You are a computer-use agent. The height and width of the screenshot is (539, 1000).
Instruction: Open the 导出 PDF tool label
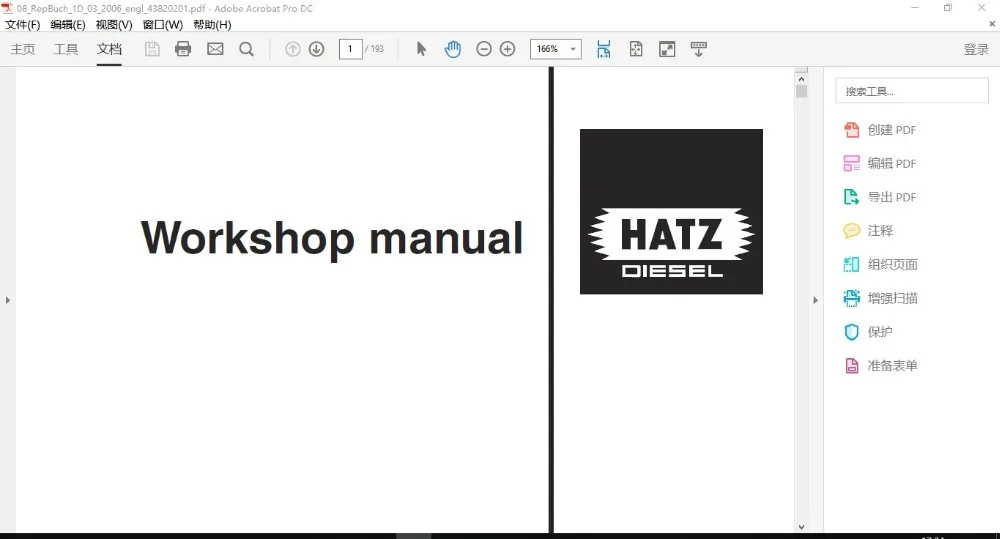(892, 197)
